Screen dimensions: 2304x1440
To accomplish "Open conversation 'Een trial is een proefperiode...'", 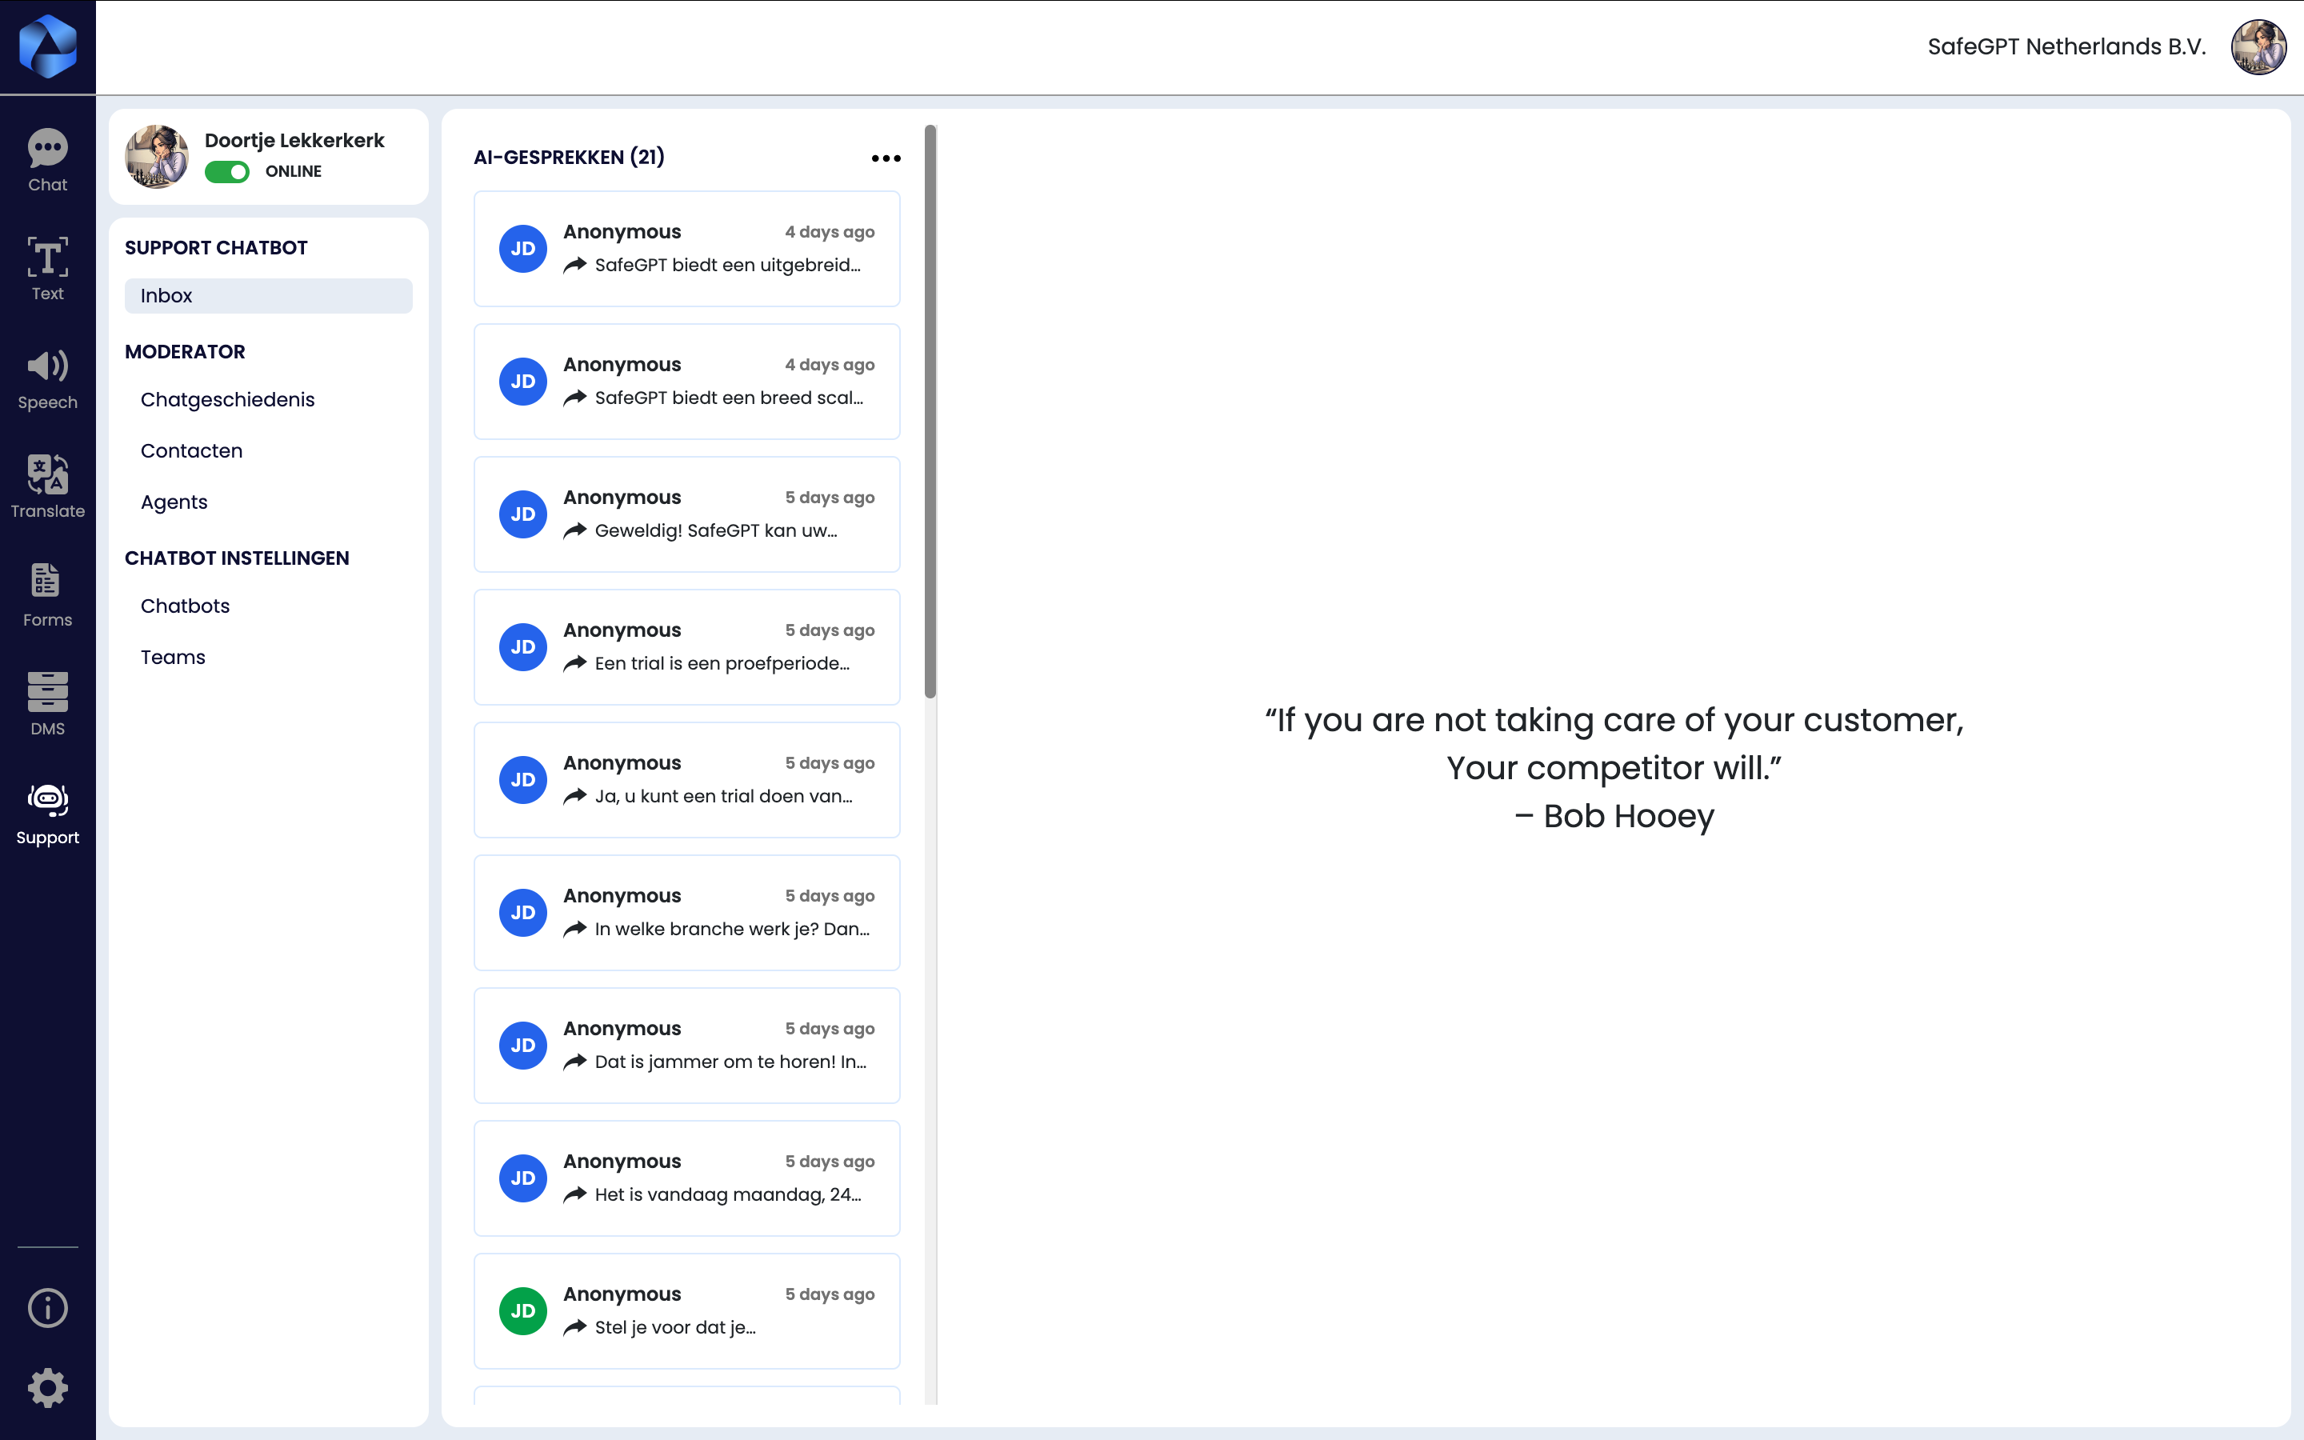I will [x=686, y=647].
